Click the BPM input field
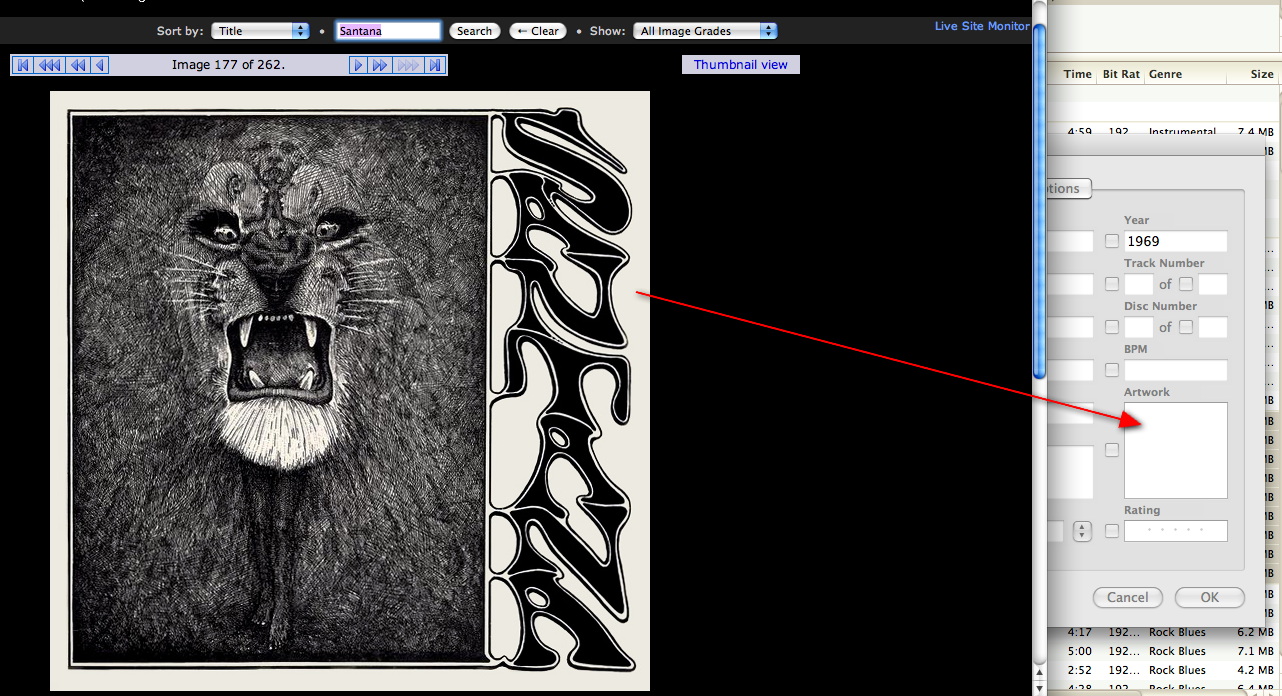 (x=1175, y=370)
